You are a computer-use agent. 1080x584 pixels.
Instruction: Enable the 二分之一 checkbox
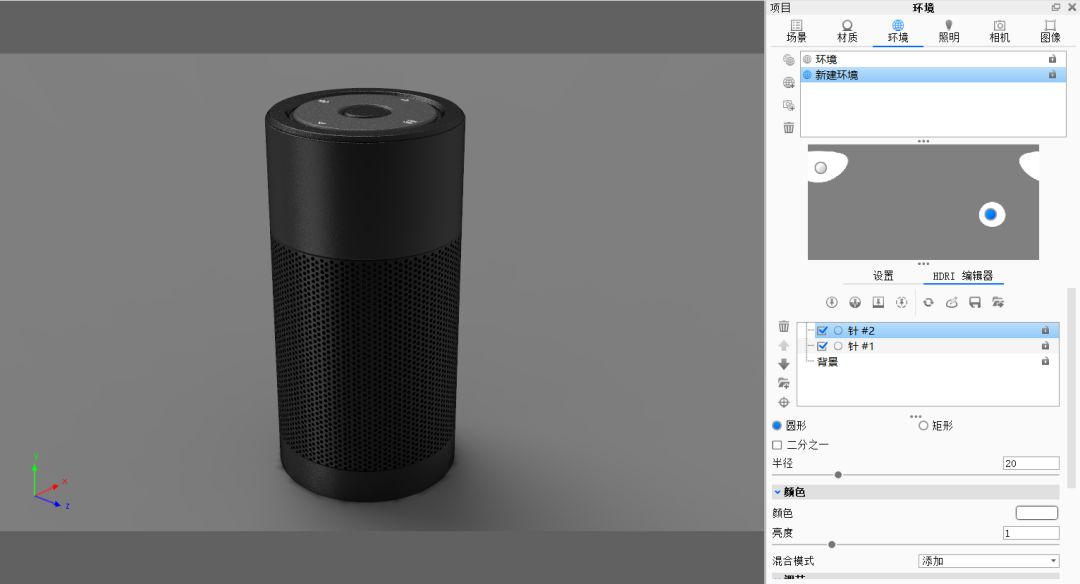click(777, 445)
